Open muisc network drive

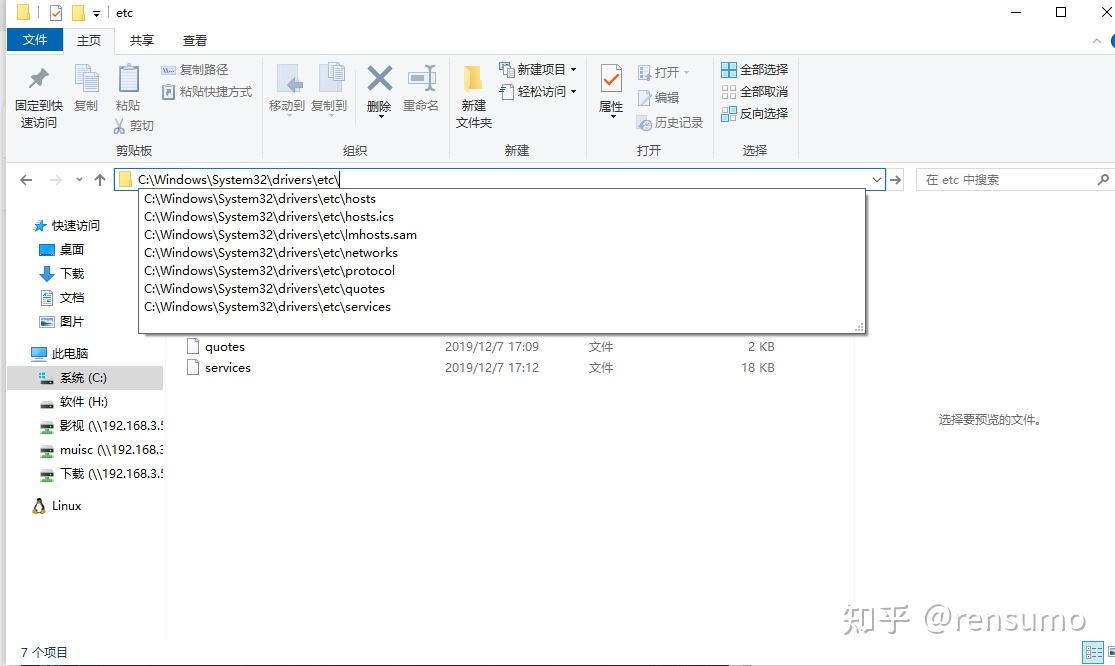point(101,450)
